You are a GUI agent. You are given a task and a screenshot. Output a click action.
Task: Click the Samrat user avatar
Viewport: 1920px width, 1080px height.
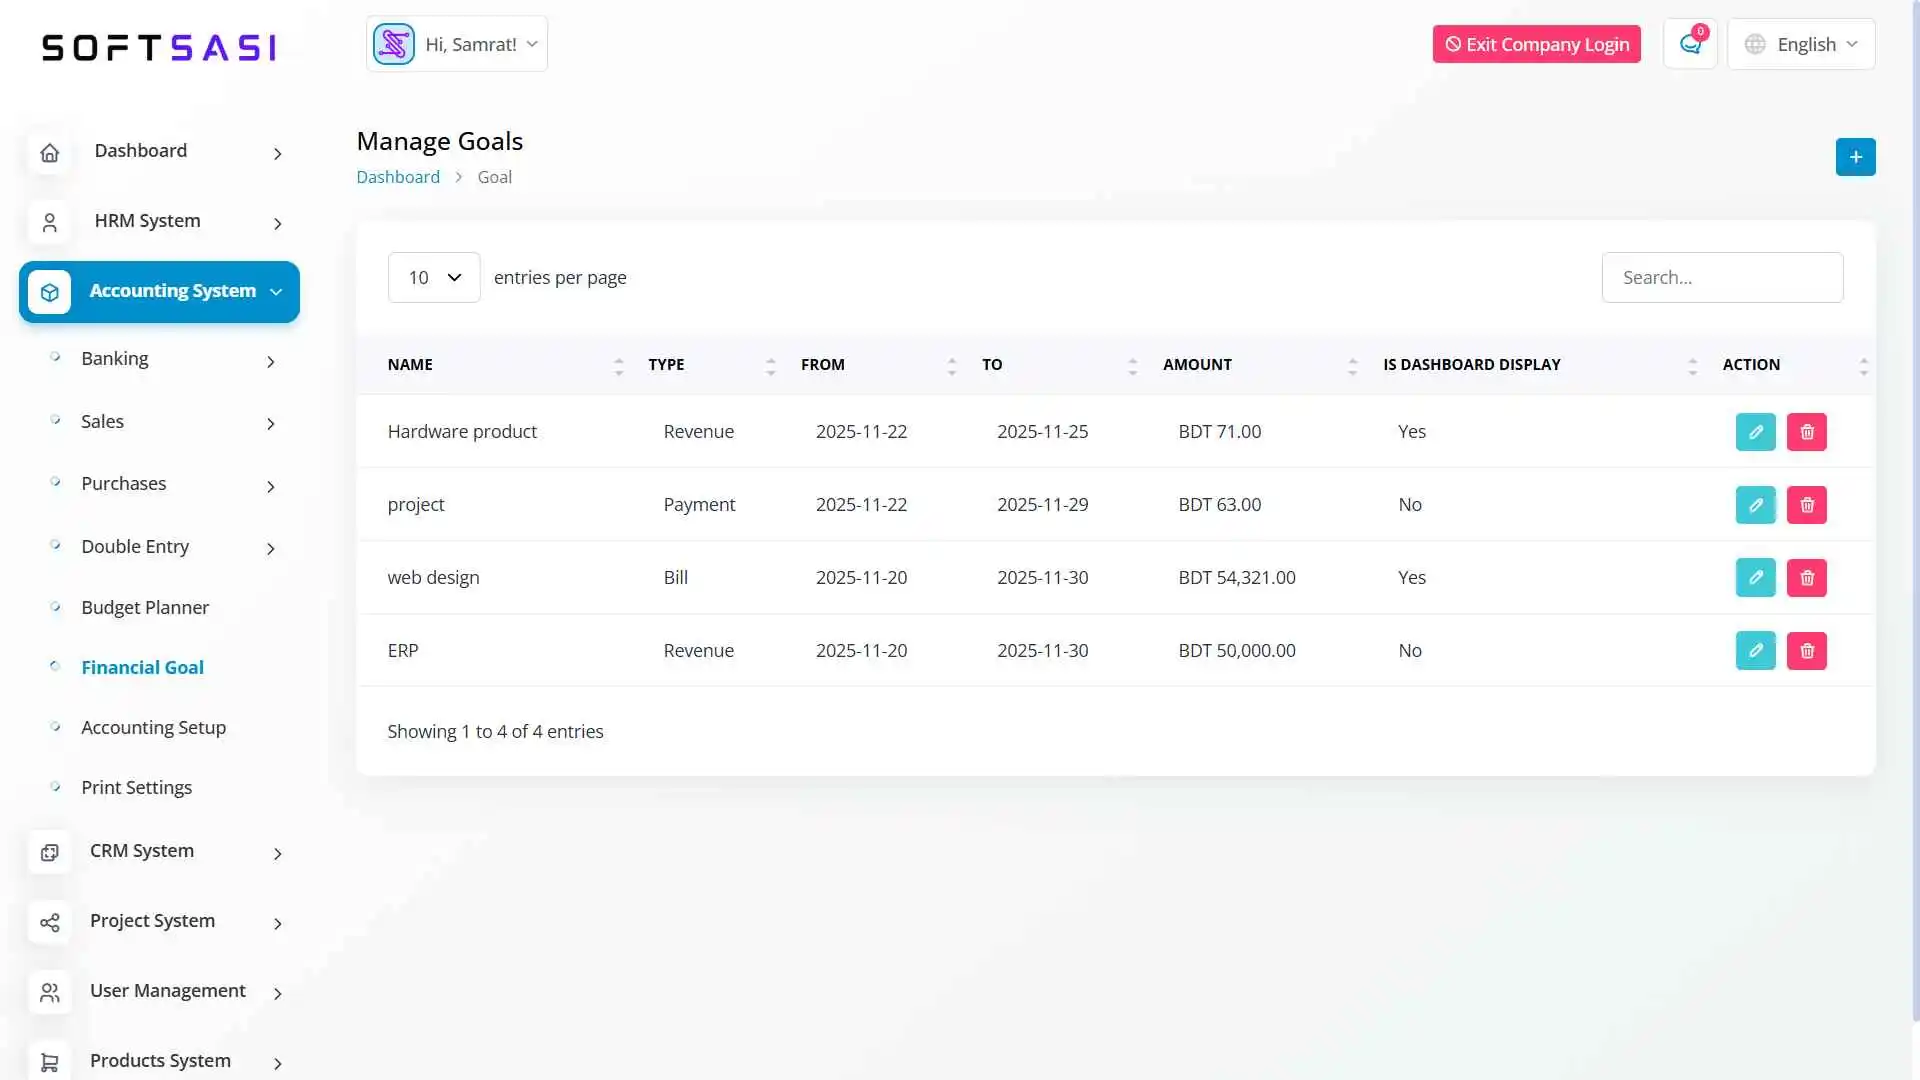pos(394,44)
